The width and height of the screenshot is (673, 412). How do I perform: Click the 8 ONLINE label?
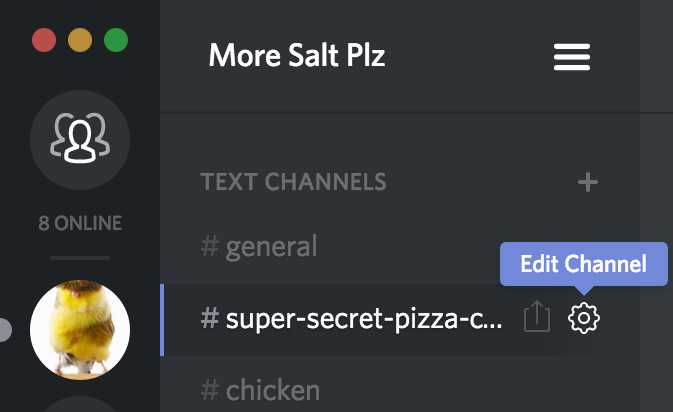click(80, 223)
